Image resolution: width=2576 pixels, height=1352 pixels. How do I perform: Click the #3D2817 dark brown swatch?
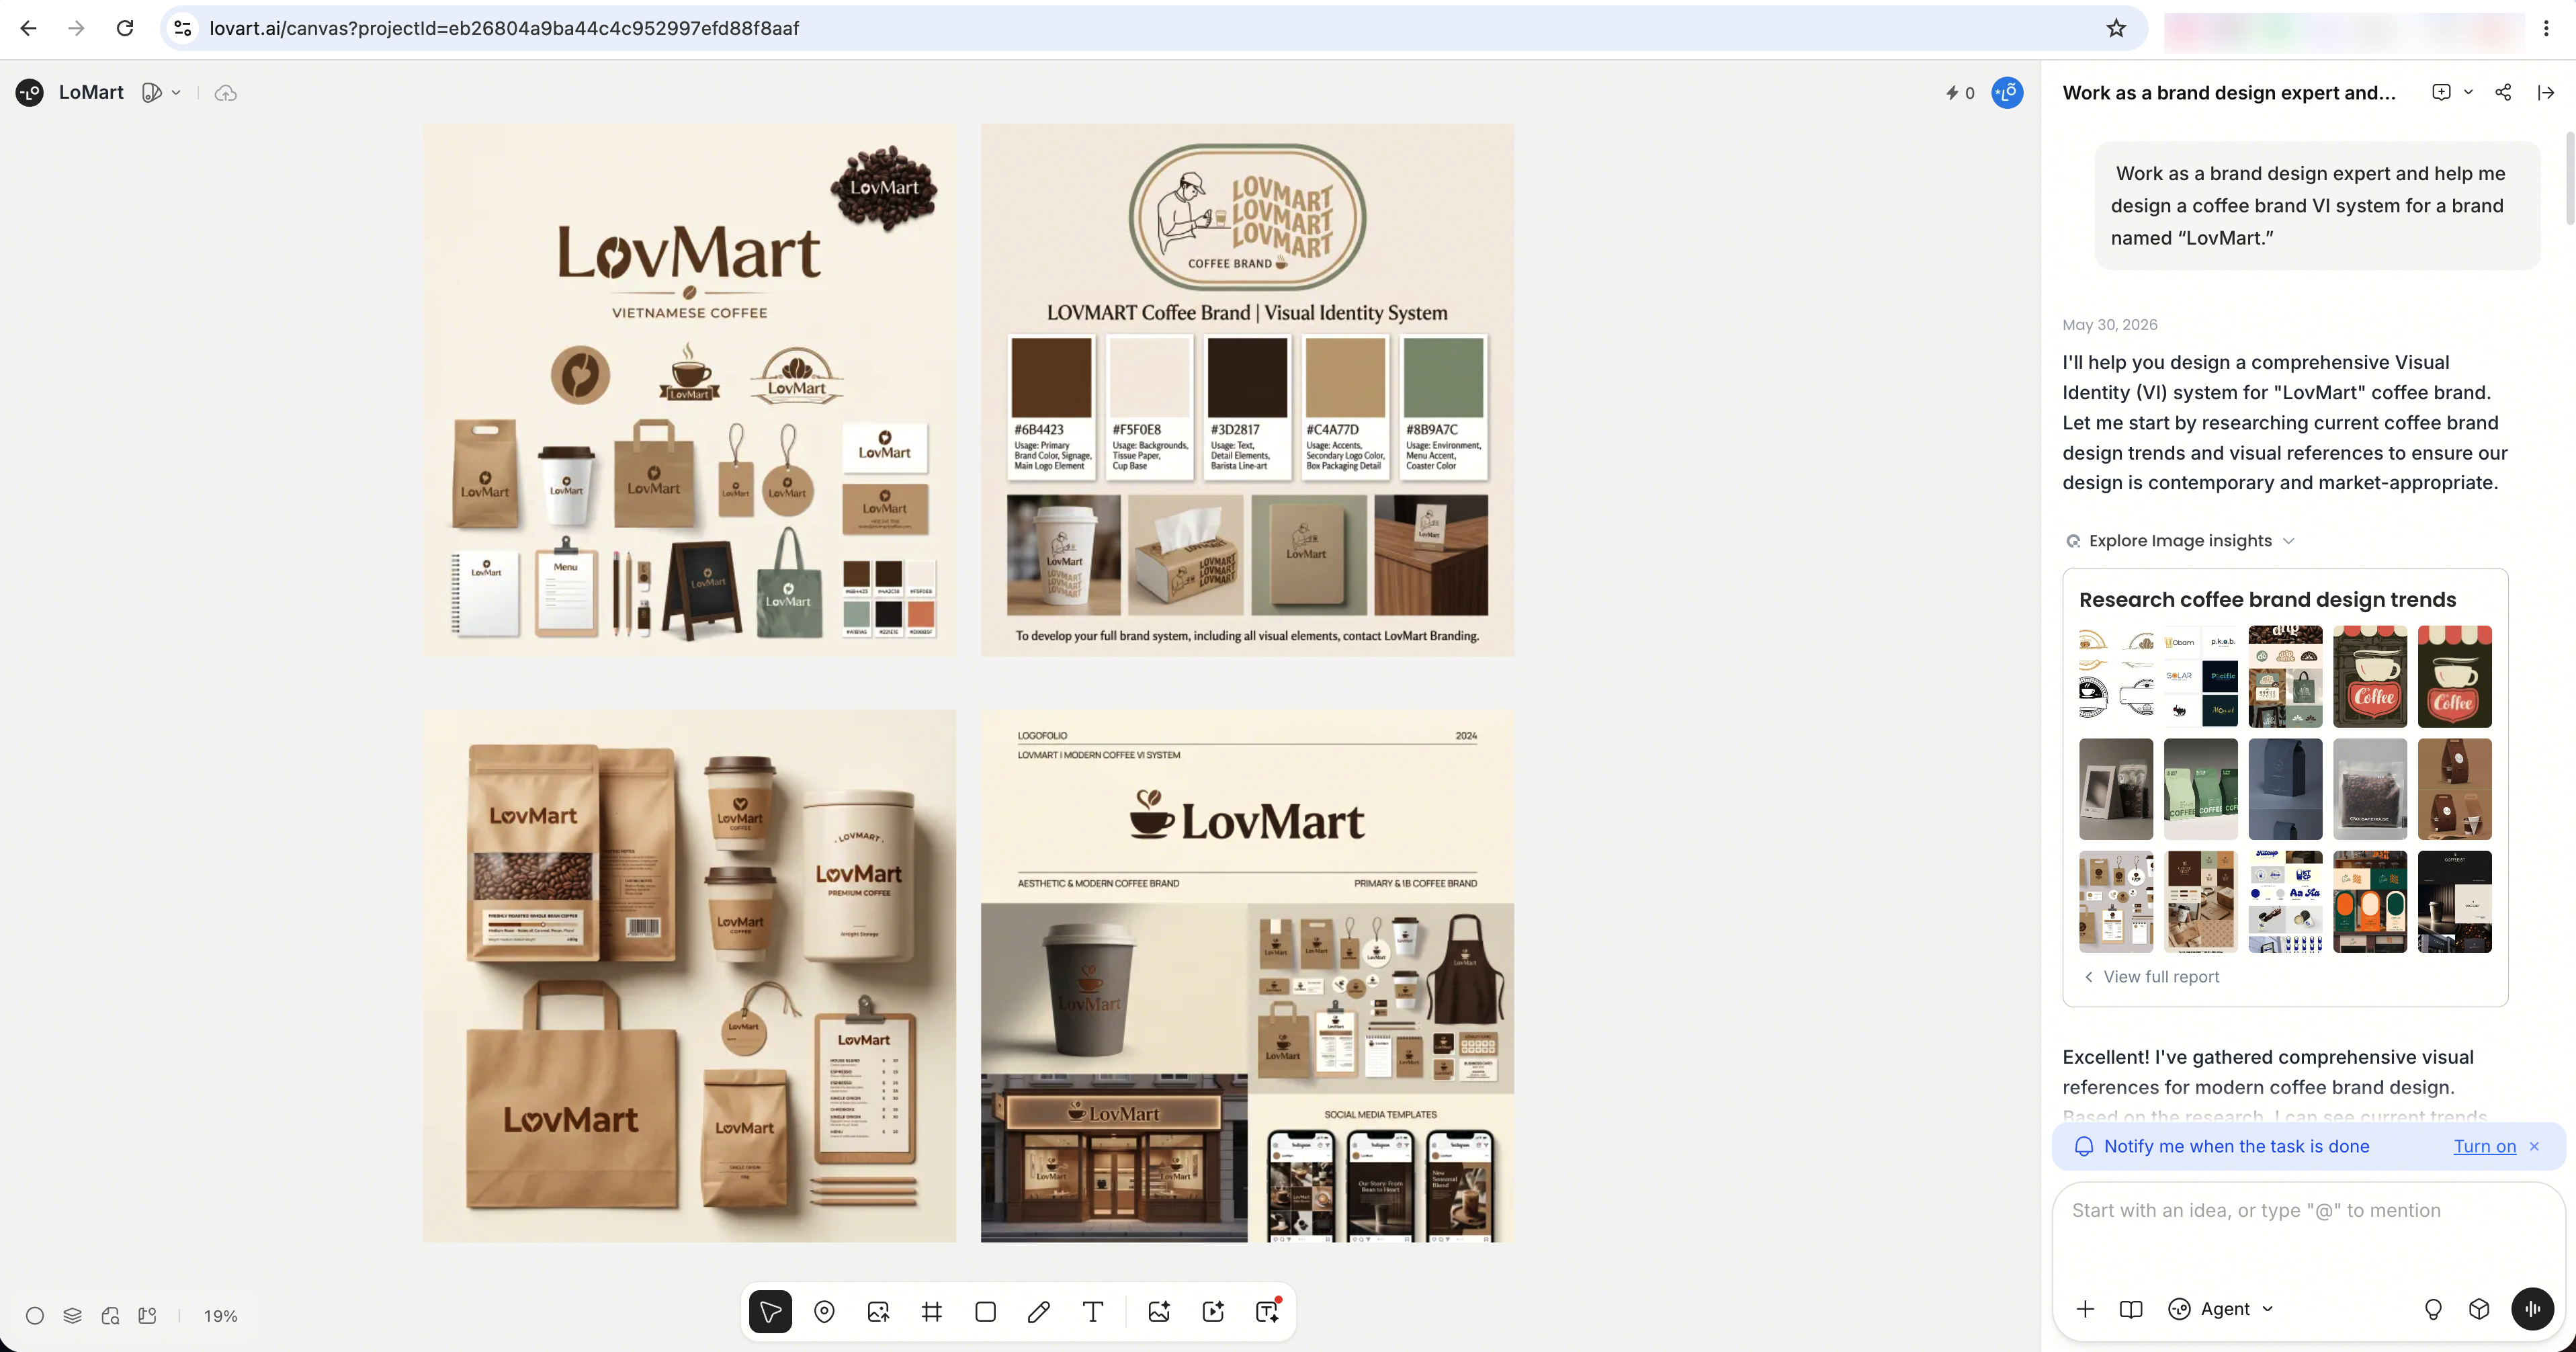(x=1247, y=377)
